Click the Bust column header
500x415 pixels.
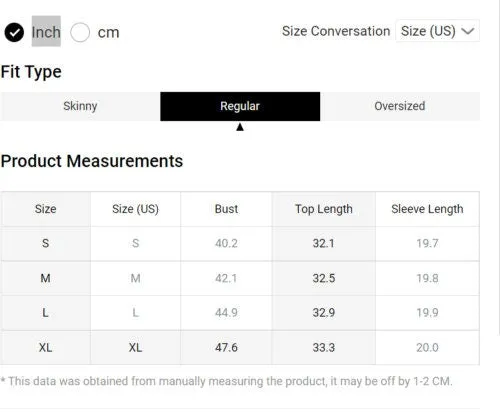click(226, 209)
